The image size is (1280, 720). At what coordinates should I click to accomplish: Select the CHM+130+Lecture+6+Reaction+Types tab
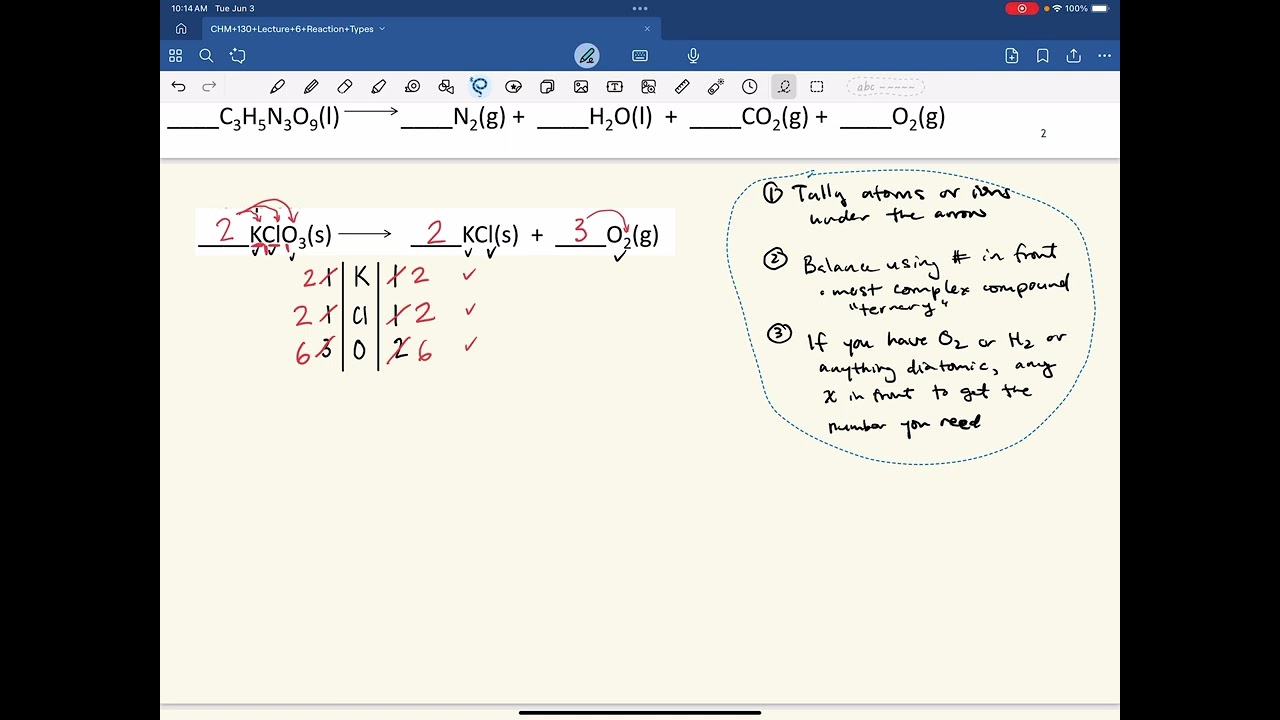292,29
